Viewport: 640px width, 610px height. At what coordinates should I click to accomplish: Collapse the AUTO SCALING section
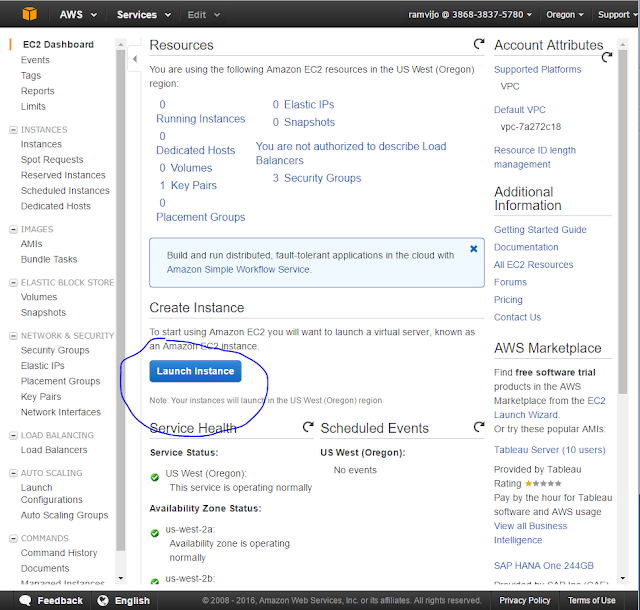(x=13, y=473)
